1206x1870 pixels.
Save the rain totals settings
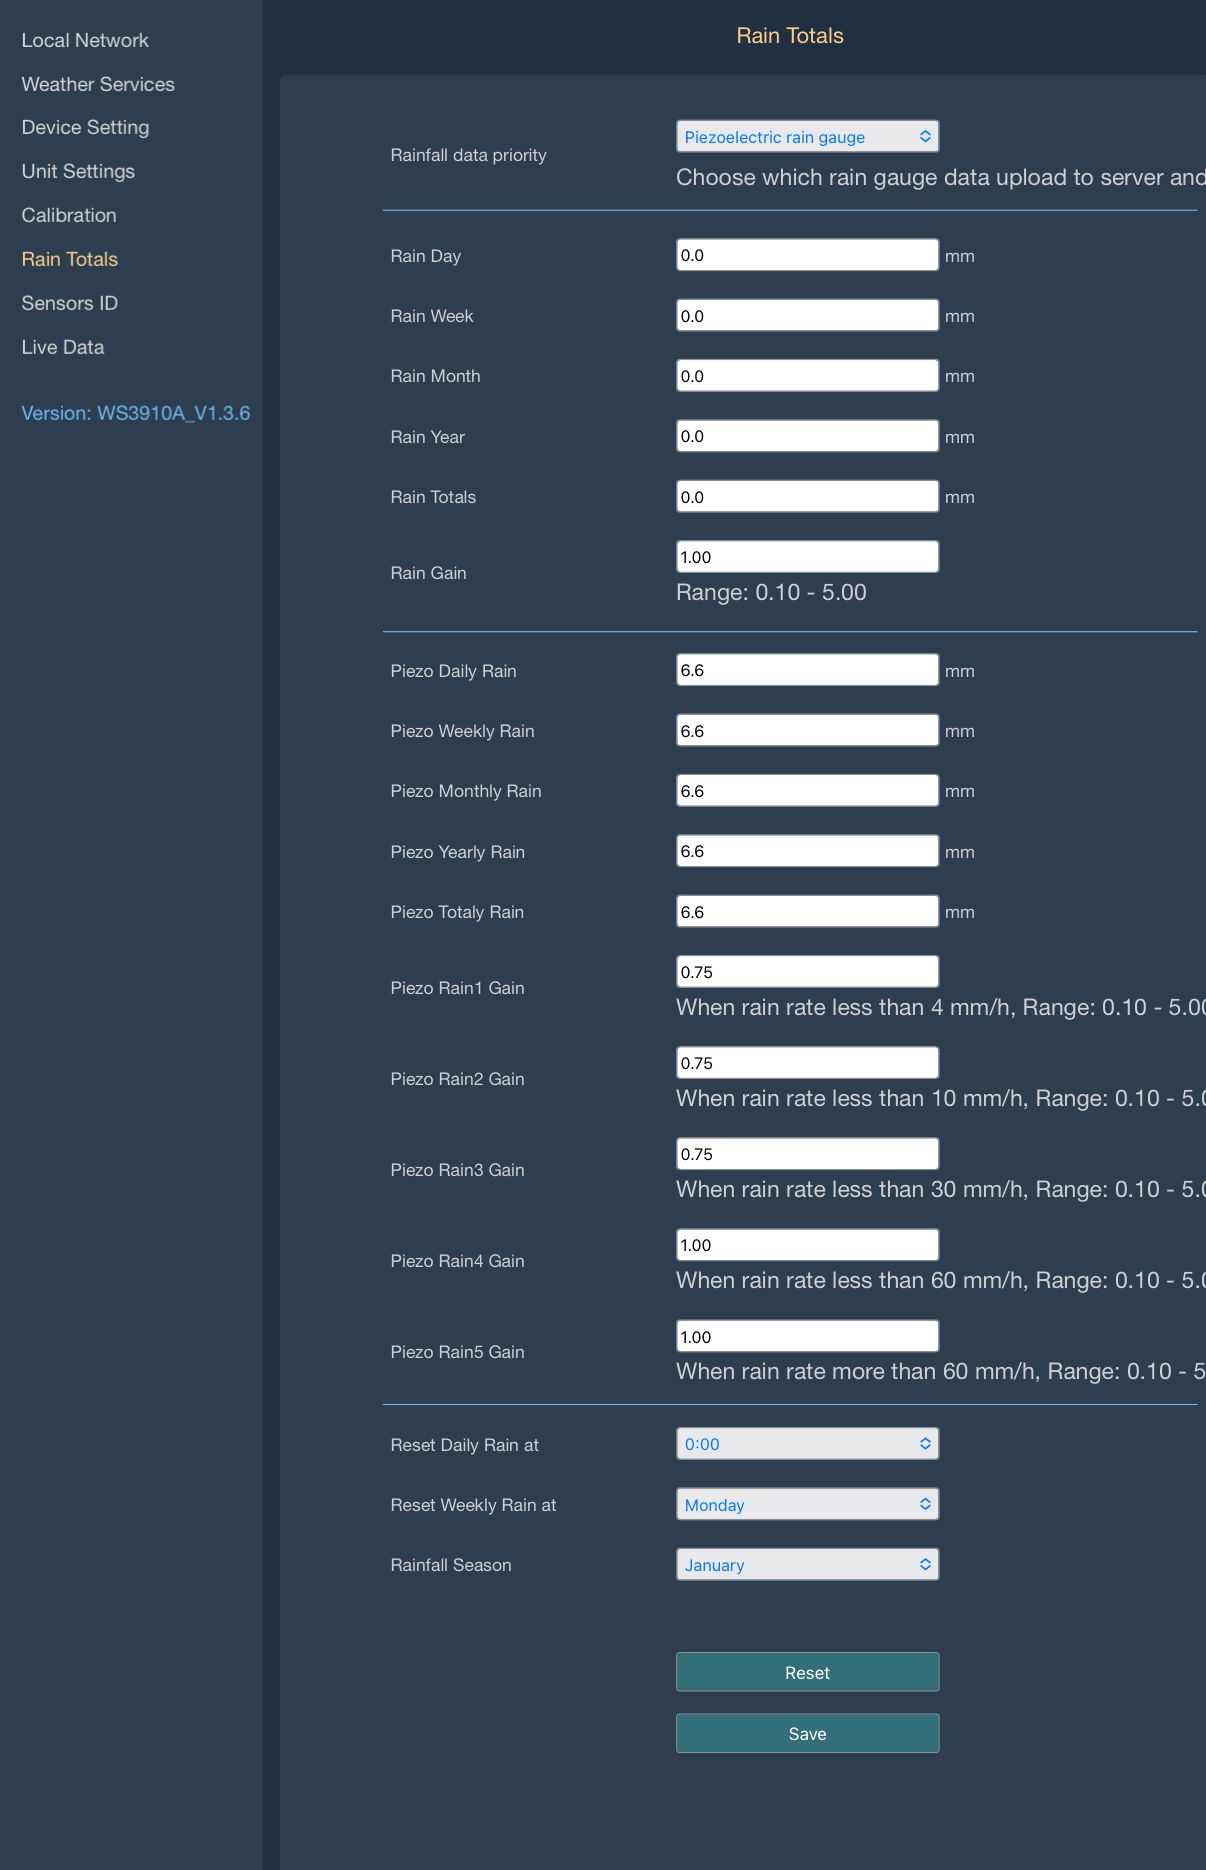(x=807, y=1733)
